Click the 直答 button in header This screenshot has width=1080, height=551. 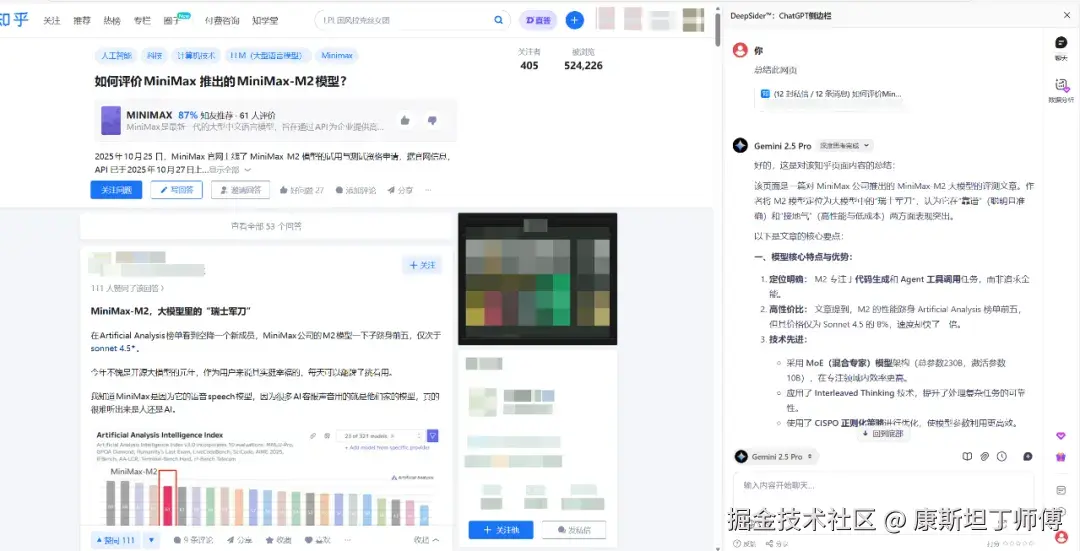click(538, 20)
